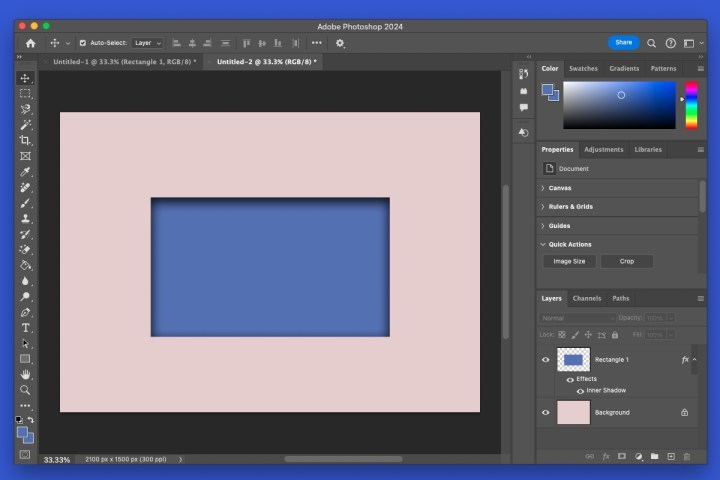
Task: Click the Image Size button
Action: 570,261
